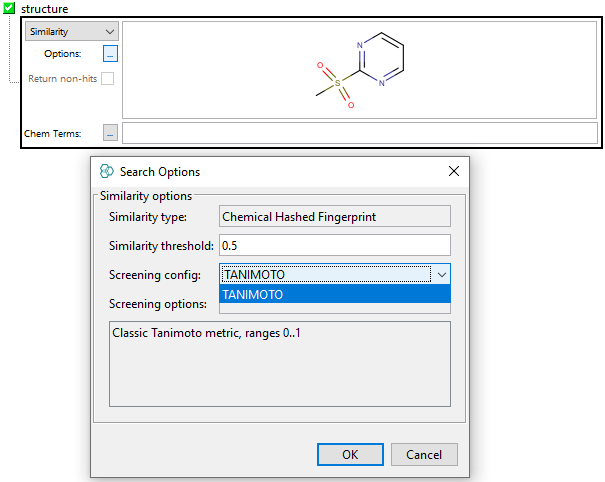This screenshot has width=605, height=482.
Task: Click the Search Options dialog icon
Action: (107, 171)
